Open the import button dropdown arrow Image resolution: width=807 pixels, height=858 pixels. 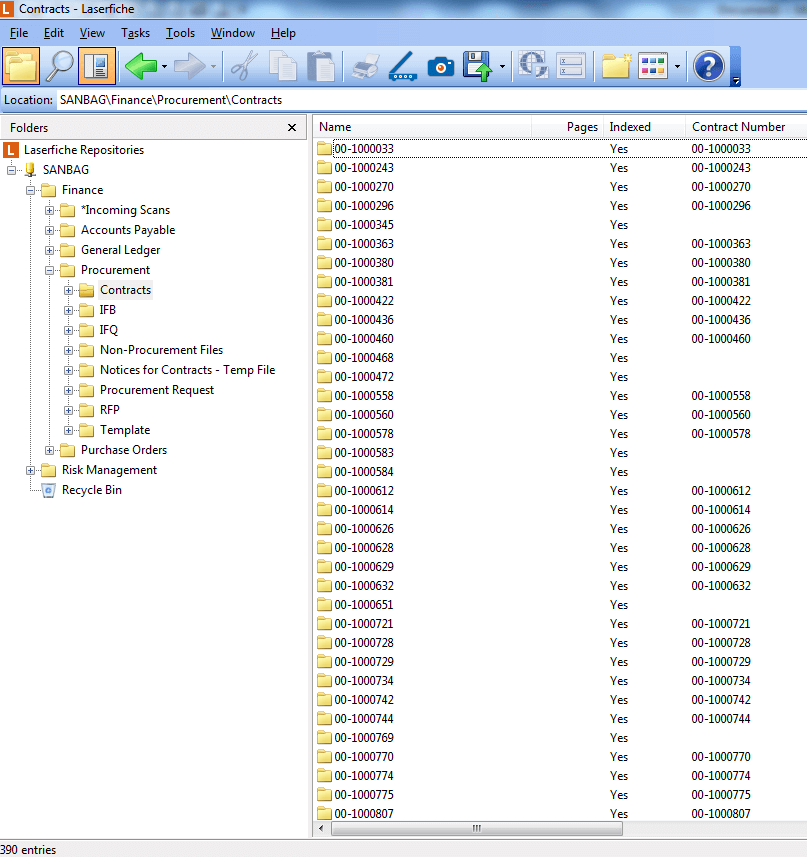tap(502, 67)
